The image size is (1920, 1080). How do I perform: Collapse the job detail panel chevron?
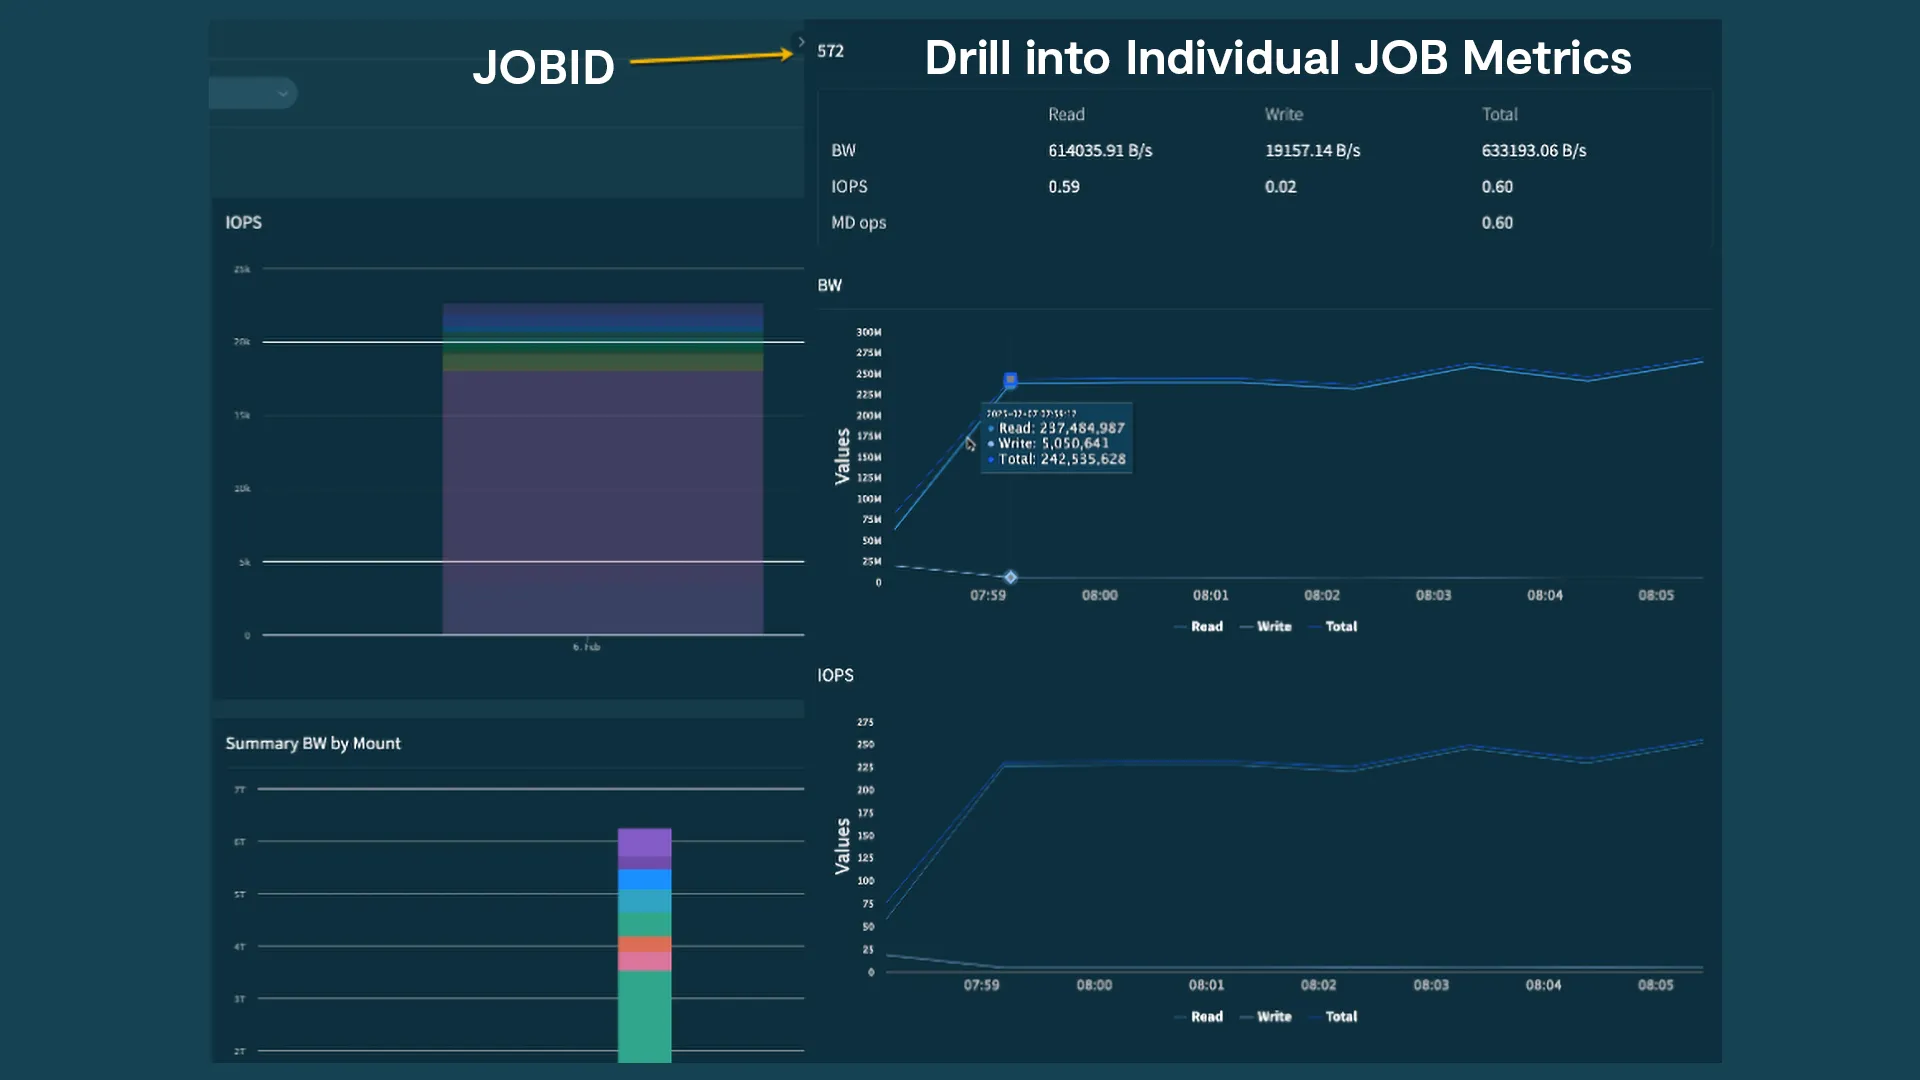tap(800, 42)
